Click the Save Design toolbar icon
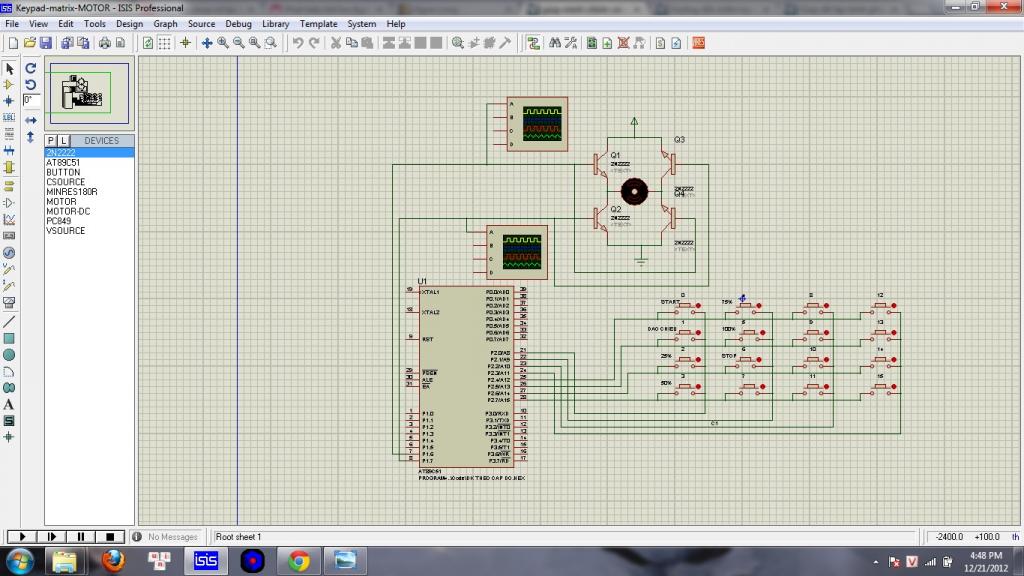The image size is (1024, 576). pos(45,43)
